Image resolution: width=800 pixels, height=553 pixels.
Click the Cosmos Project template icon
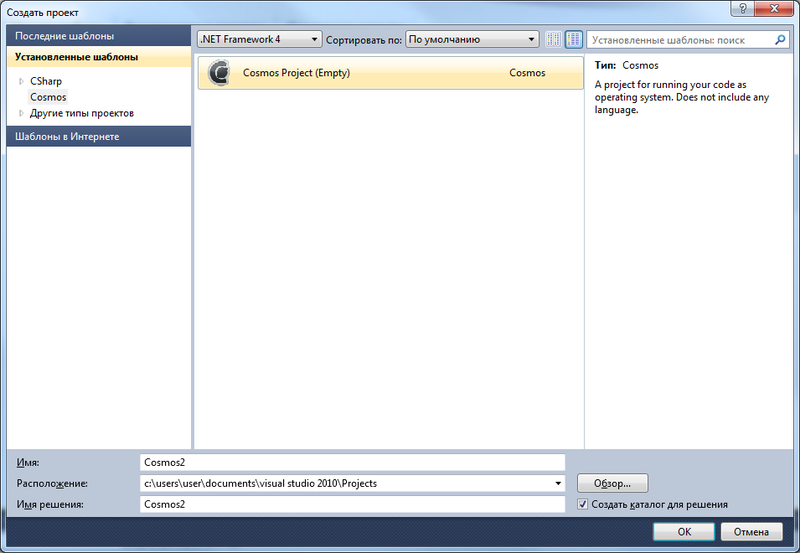click(x=219, y=73)
